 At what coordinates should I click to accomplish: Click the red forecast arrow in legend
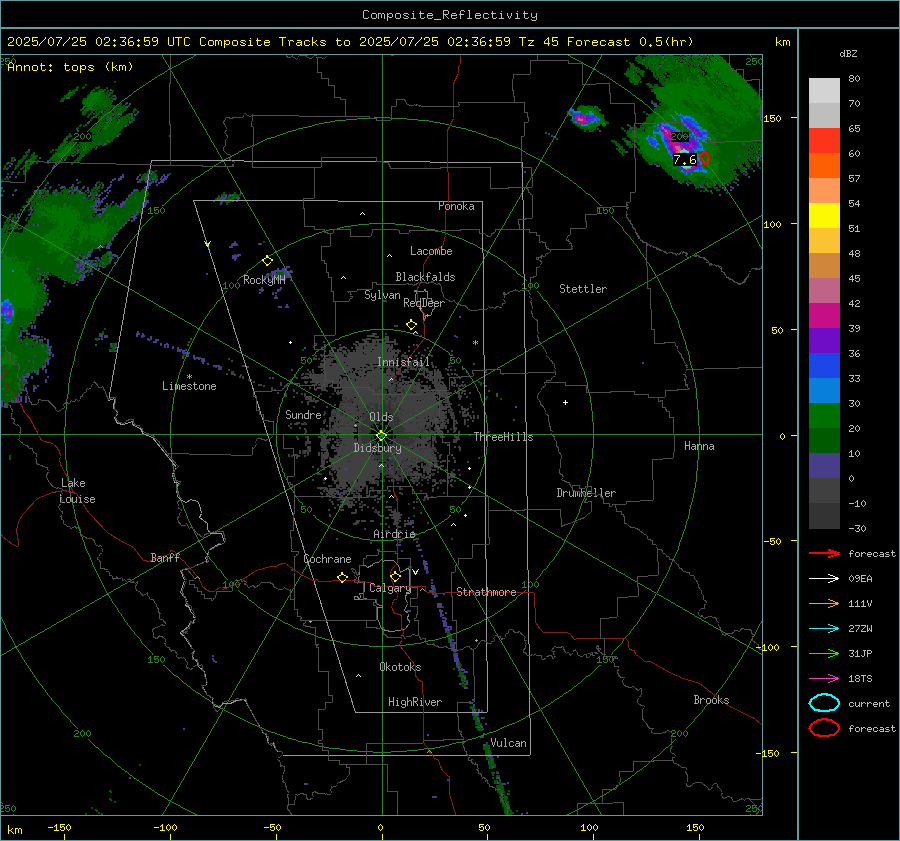[824, 553]
